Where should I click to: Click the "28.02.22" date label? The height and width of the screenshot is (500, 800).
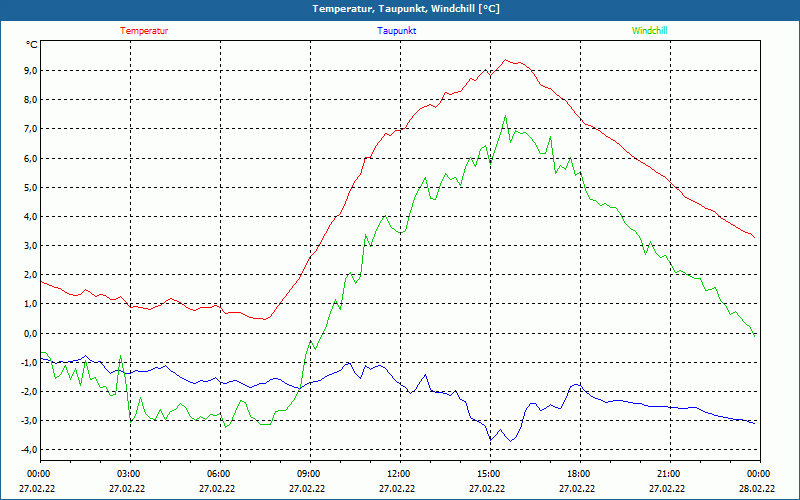pos(757,488)
